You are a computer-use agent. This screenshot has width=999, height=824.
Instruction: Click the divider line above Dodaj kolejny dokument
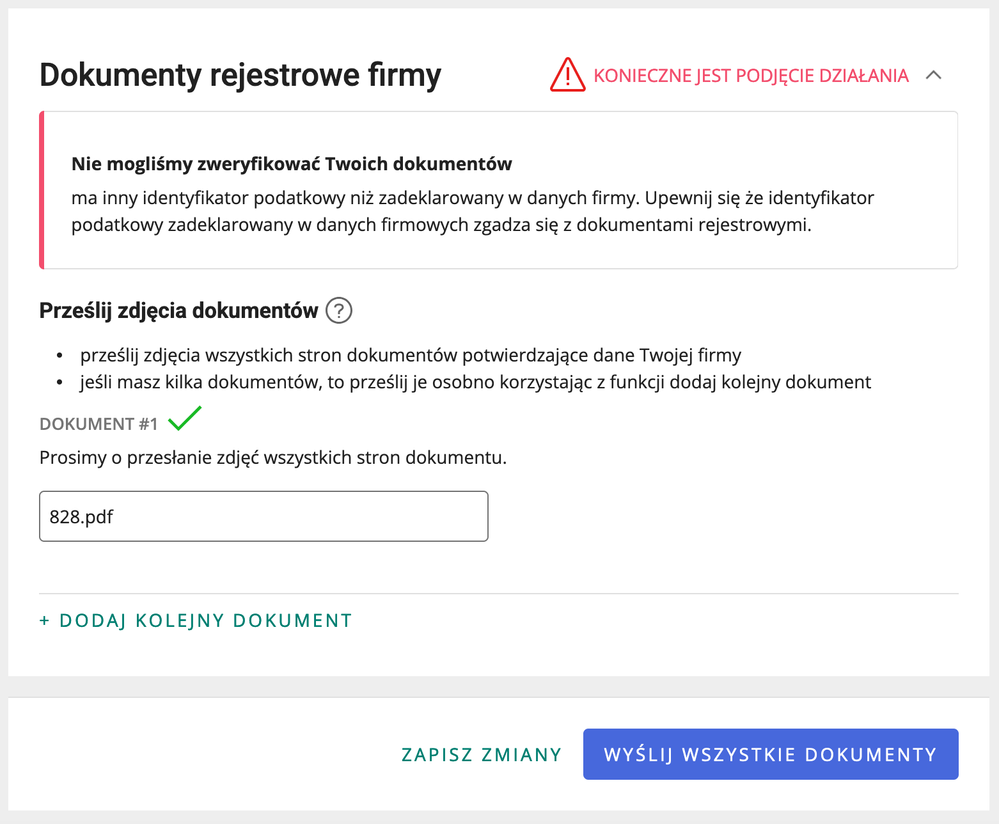coord(498,594)
